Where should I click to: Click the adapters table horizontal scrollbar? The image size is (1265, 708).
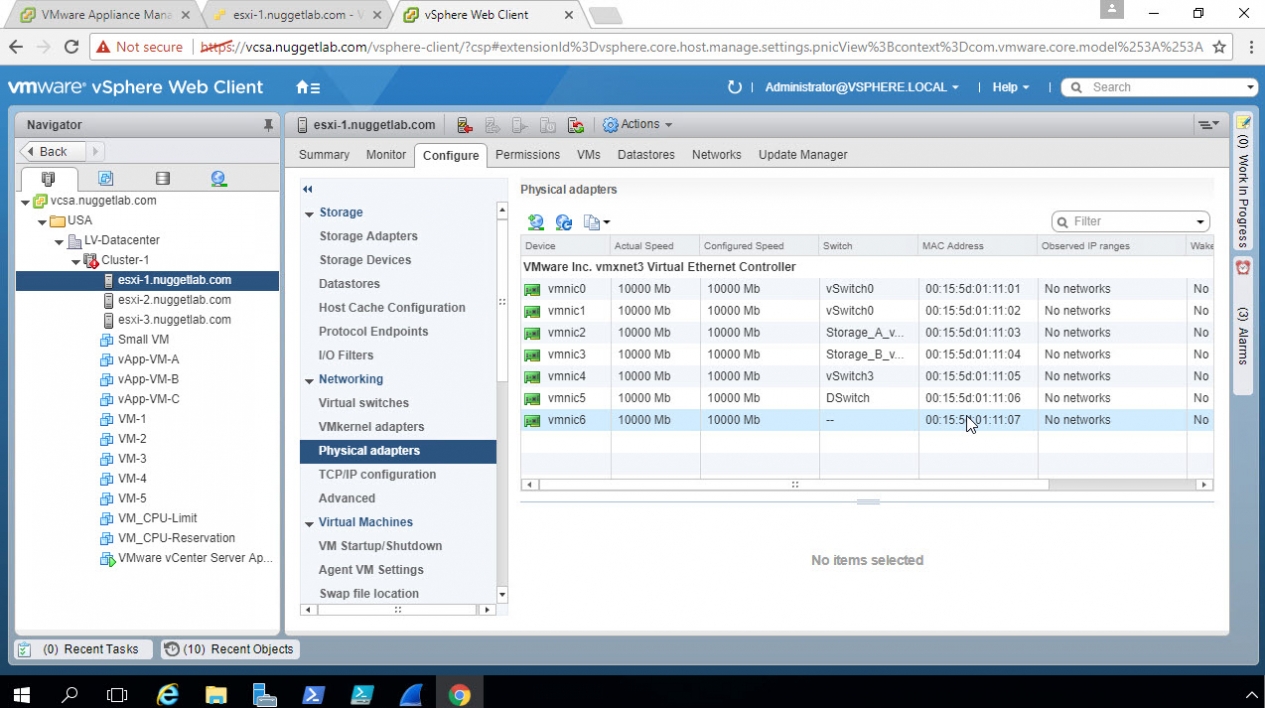pyautogui.click(x=792, y=485)
